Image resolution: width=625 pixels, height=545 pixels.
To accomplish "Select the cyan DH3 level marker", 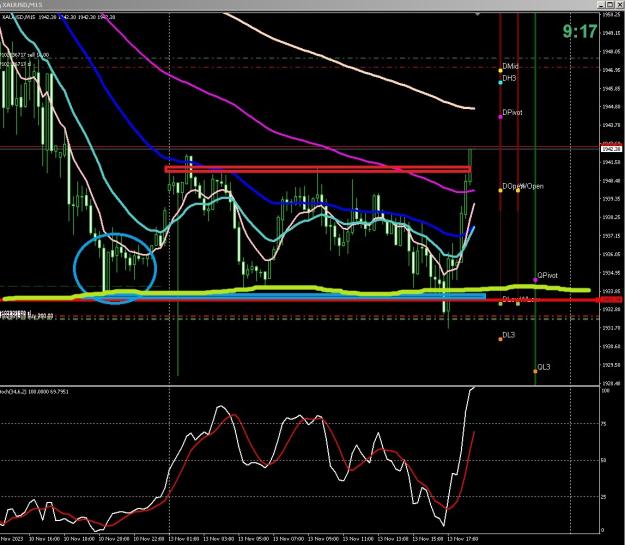I will 501,83.
